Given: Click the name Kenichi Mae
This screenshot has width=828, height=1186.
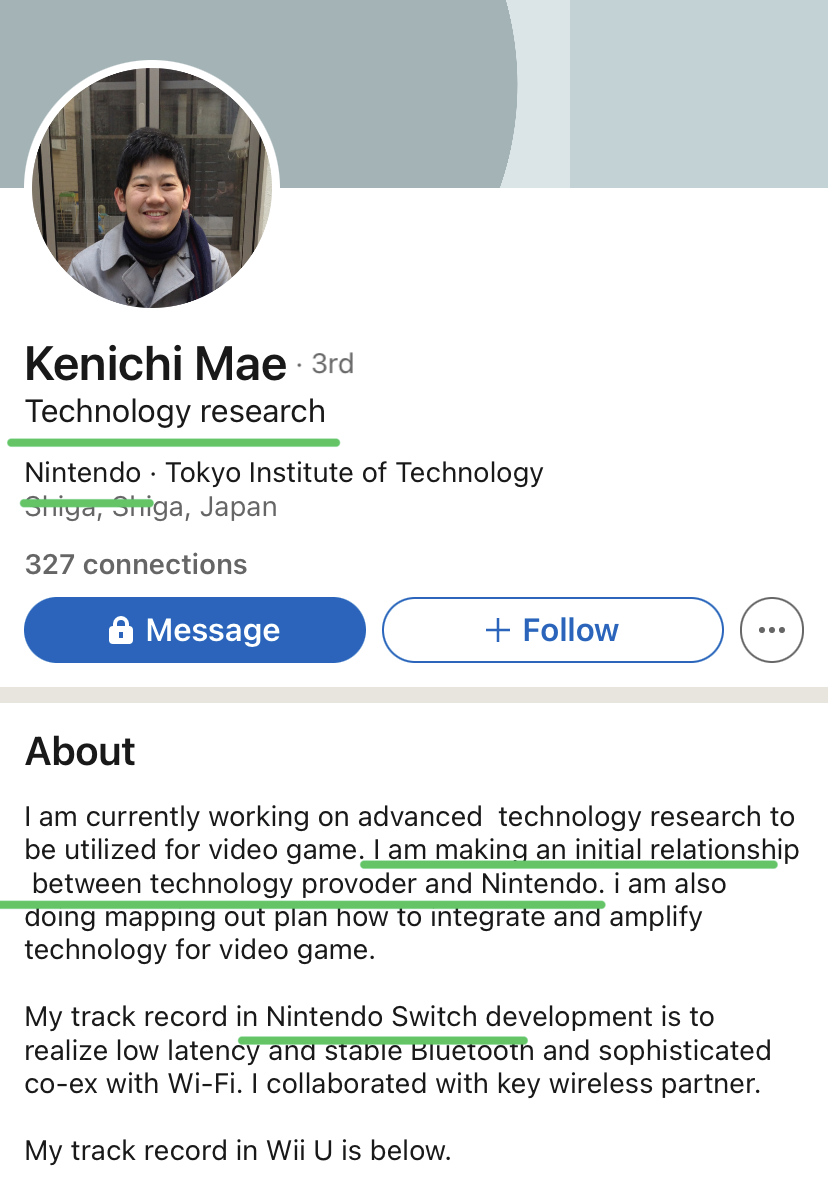Looking at the screenshot, I should click(155, 364).
